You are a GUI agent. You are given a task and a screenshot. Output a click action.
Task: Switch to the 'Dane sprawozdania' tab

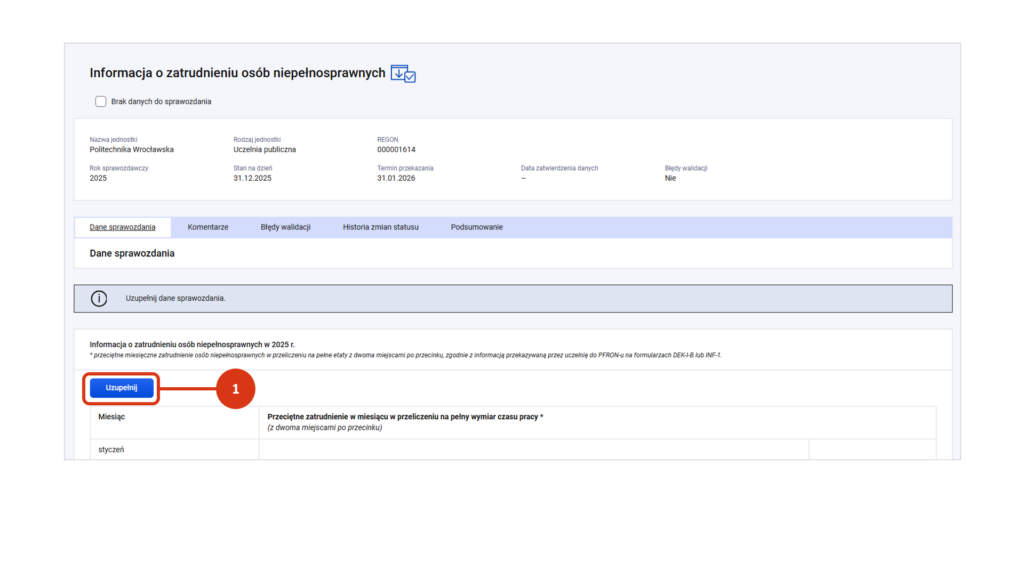[122, 227]
